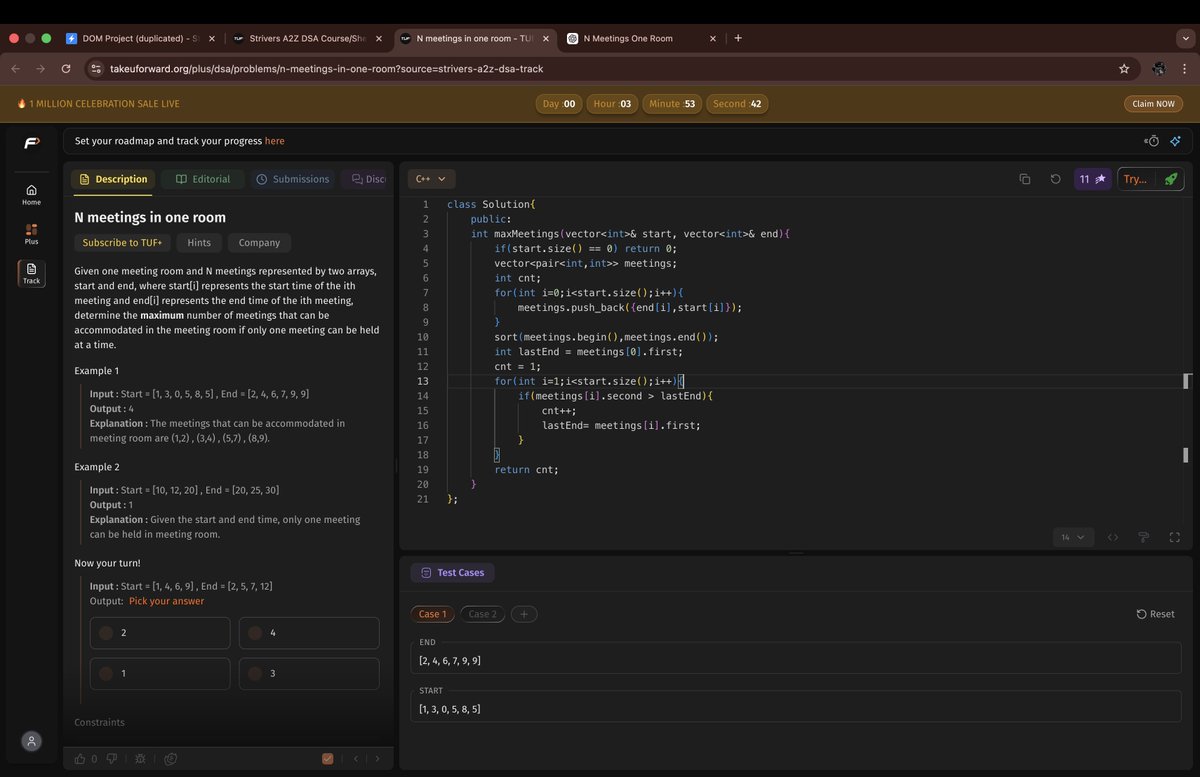Image resolution: width=1200 pixels, height=777 pixels.
Task: Click the 'return cnt;' line in editor
Action: (x=526, y=470)
